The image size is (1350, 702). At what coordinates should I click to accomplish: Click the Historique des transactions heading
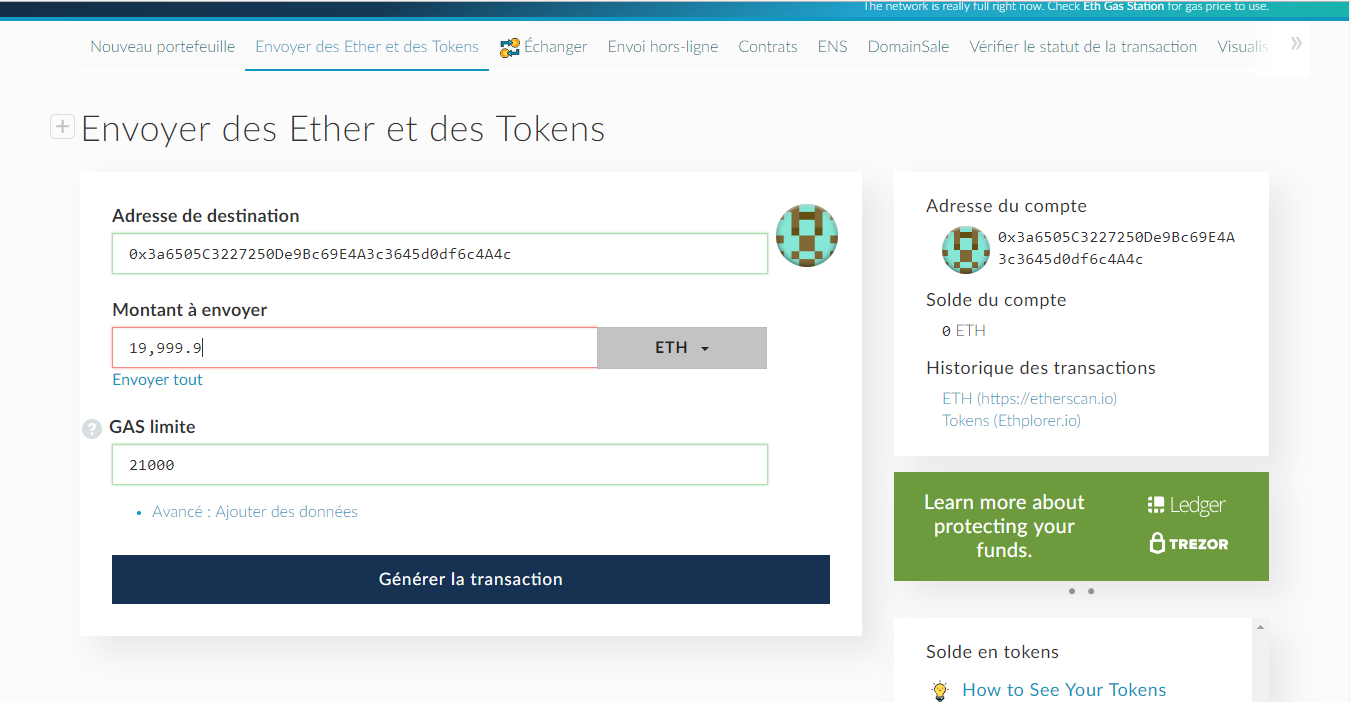(x=1041, y=368)
